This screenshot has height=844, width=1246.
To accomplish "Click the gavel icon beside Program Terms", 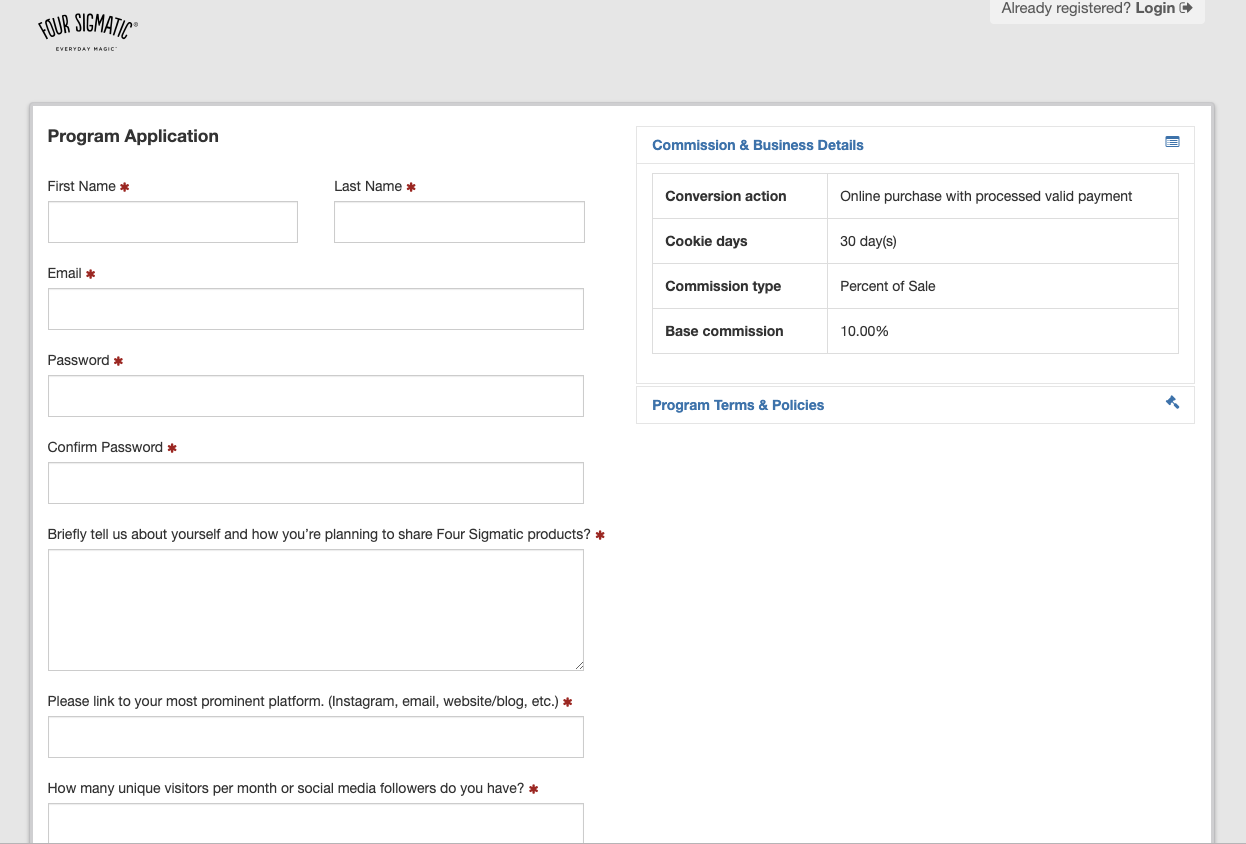I will (x=1172, y=402).
